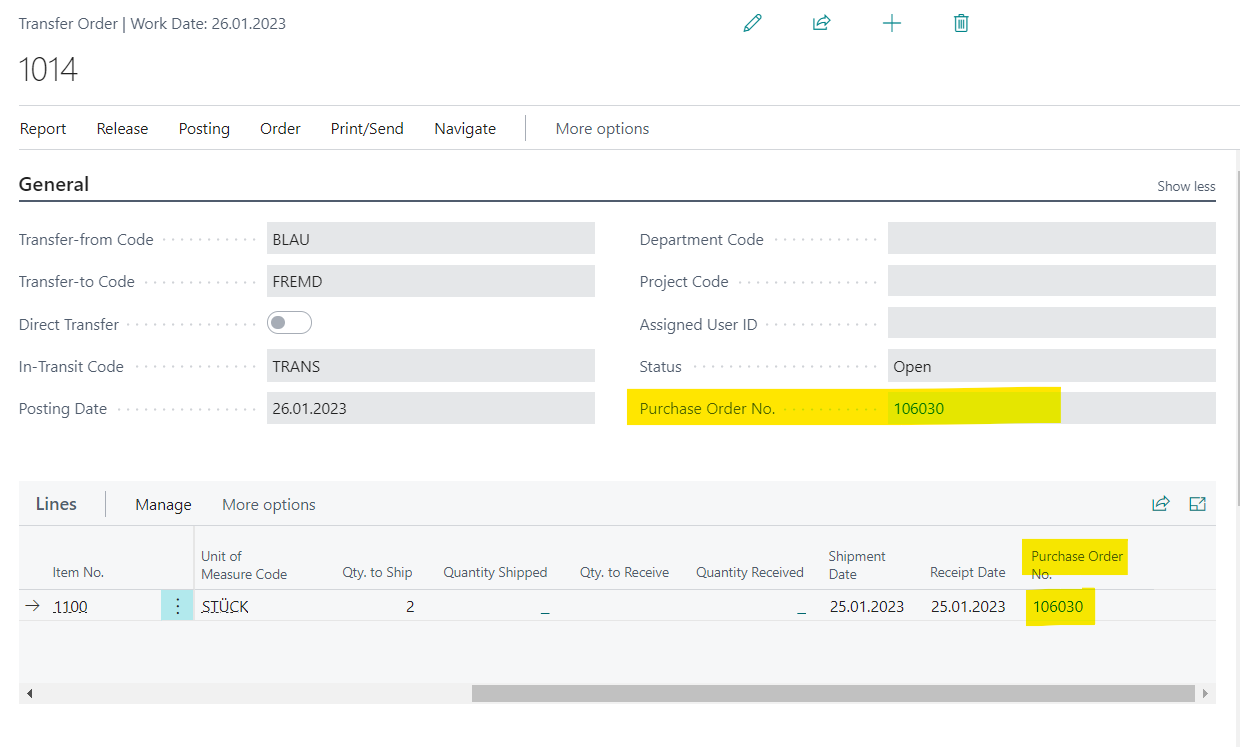1240x747 pixels.
Task: Click the Quantity Received cell in the 1100 row
Action: click(750, 606)
